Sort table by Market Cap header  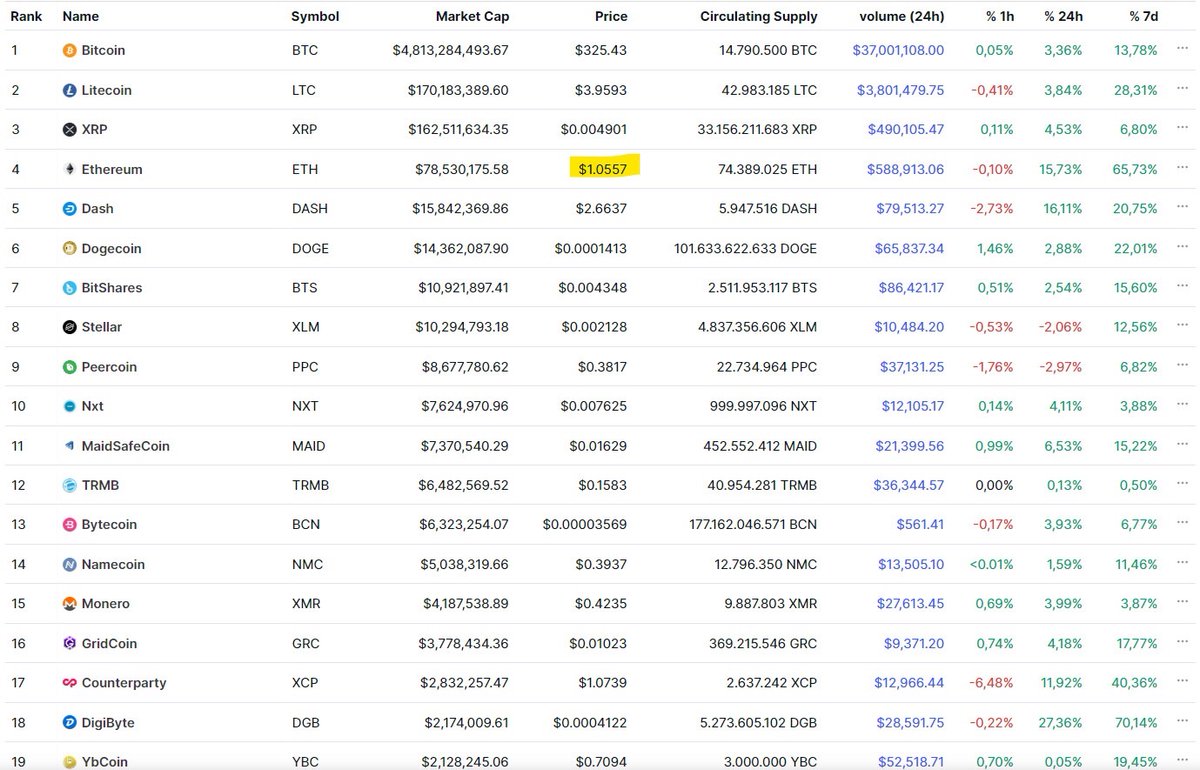pos(472,16)
